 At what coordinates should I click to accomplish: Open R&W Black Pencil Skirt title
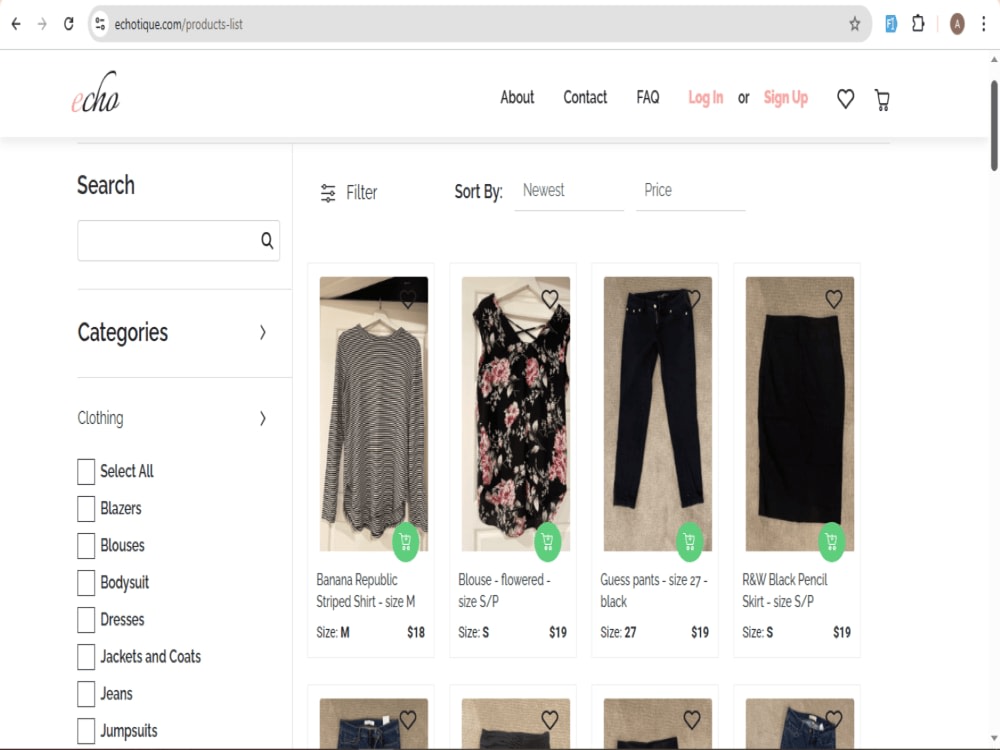(784, 591)
